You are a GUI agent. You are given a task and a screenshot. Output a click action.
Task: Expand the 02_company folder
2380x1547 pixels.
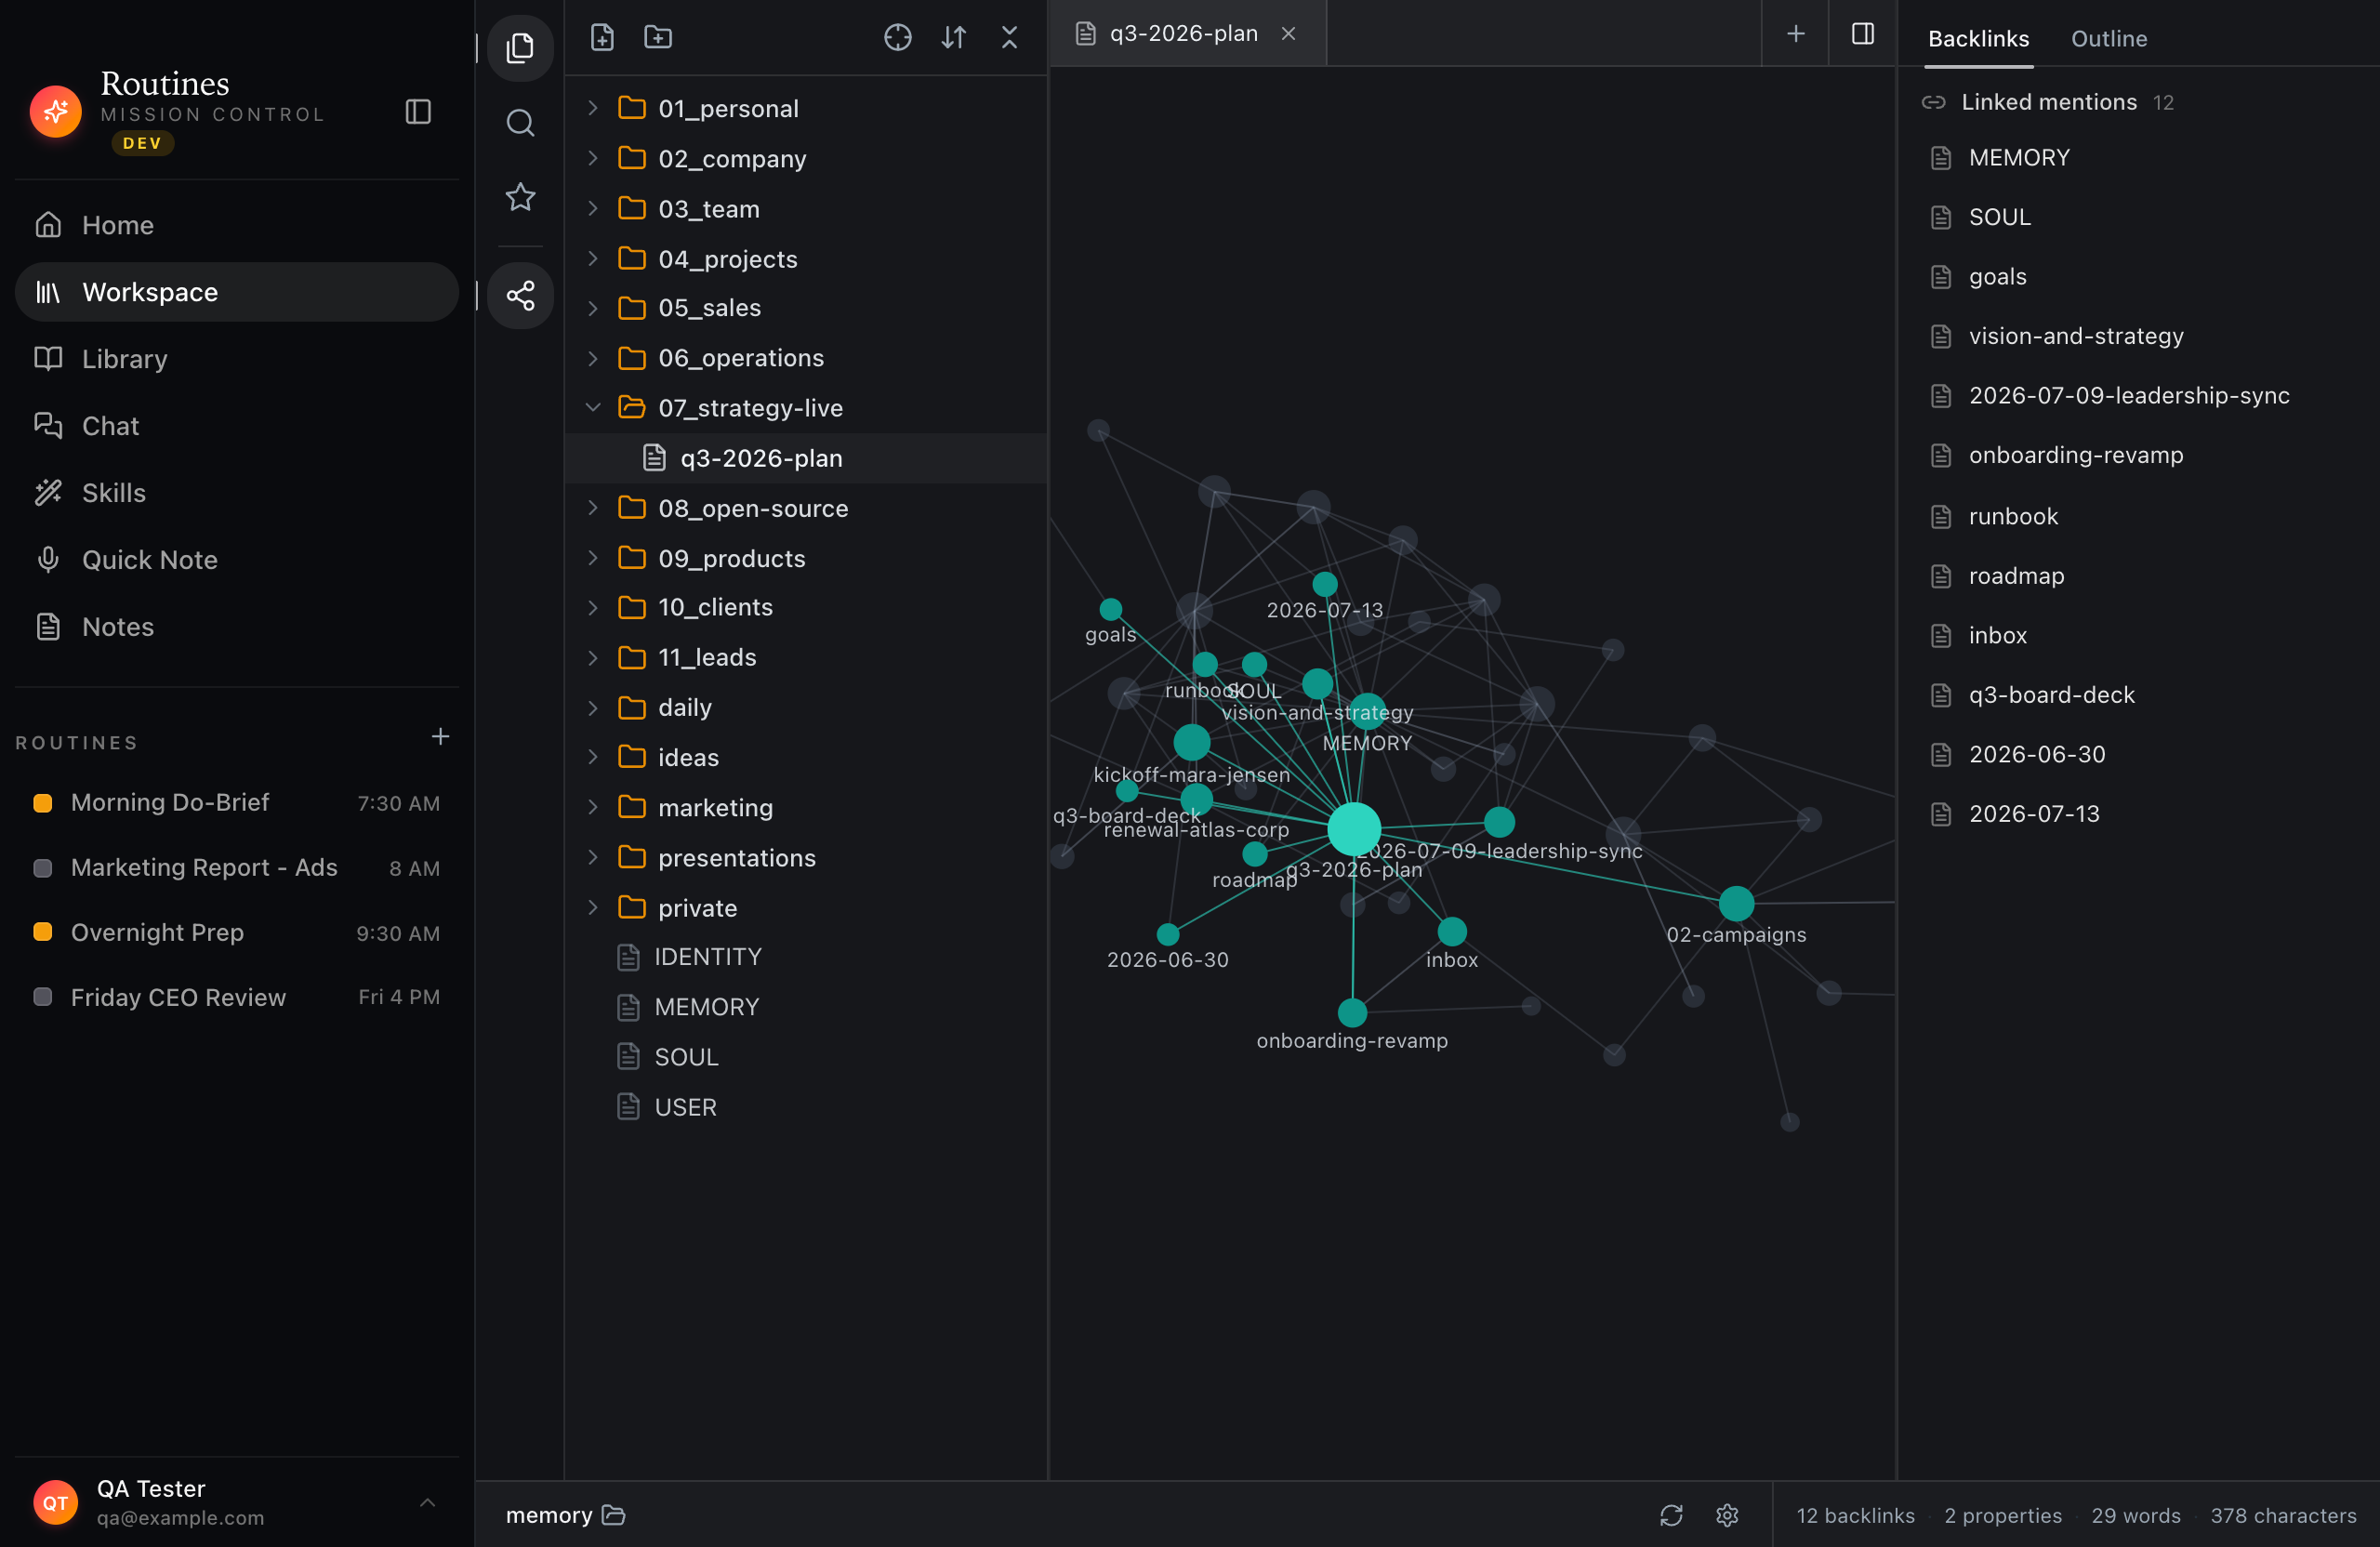(x=806, y=158)
